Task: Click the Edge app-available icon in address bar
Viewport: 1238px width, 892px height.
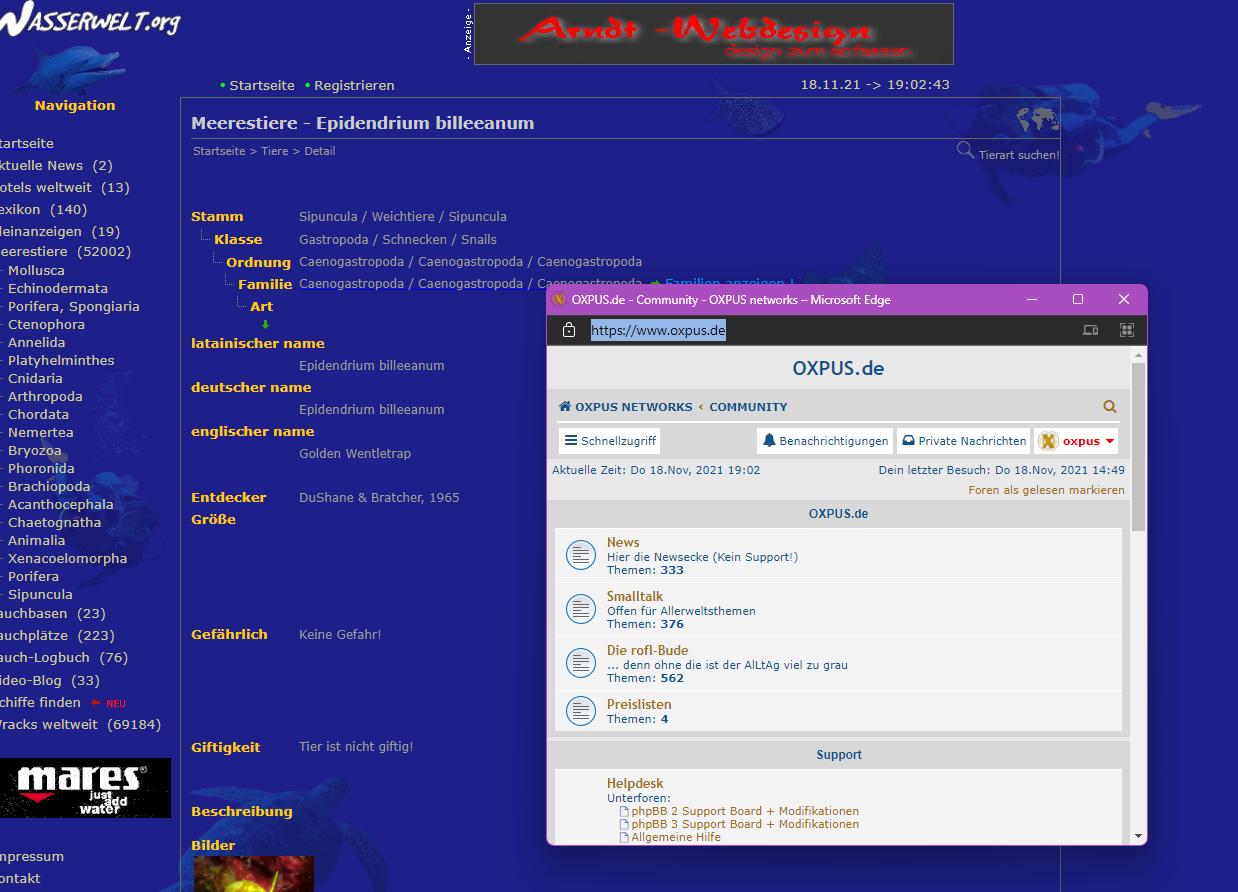Action: (x=1091, y=330)
